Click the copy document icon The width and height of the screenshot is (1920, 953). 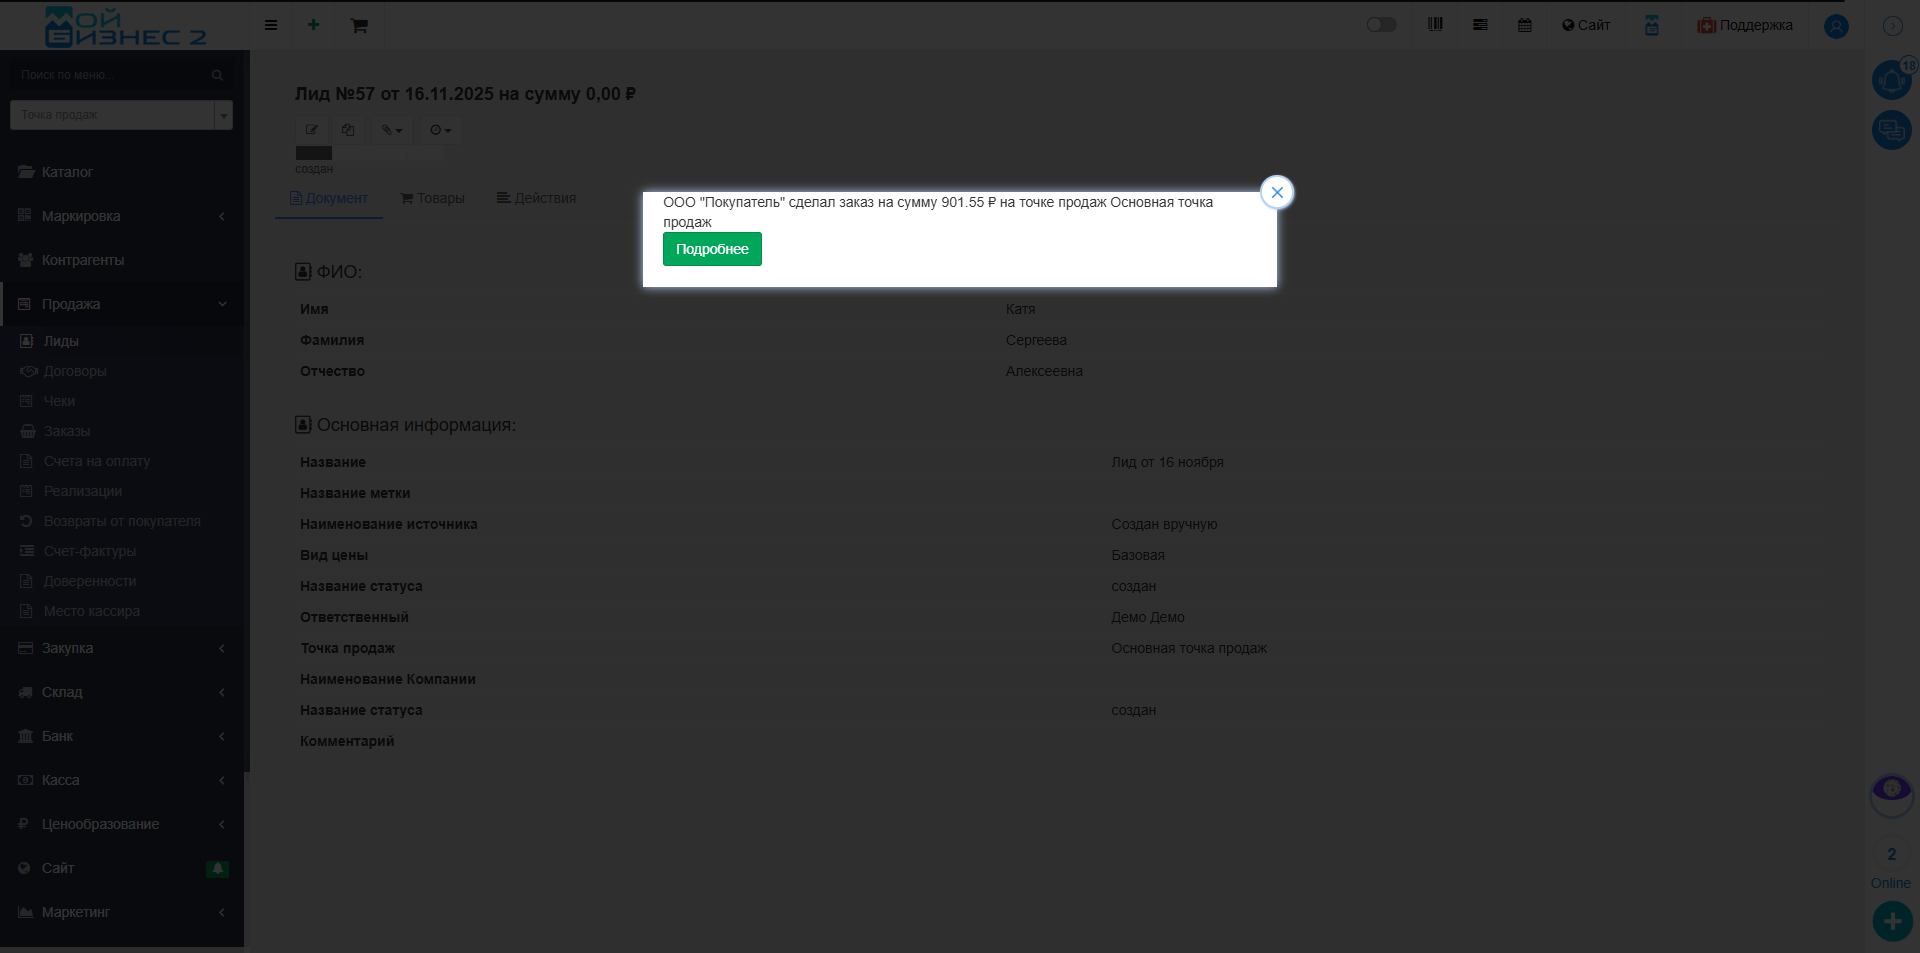[x=348, y=130]
